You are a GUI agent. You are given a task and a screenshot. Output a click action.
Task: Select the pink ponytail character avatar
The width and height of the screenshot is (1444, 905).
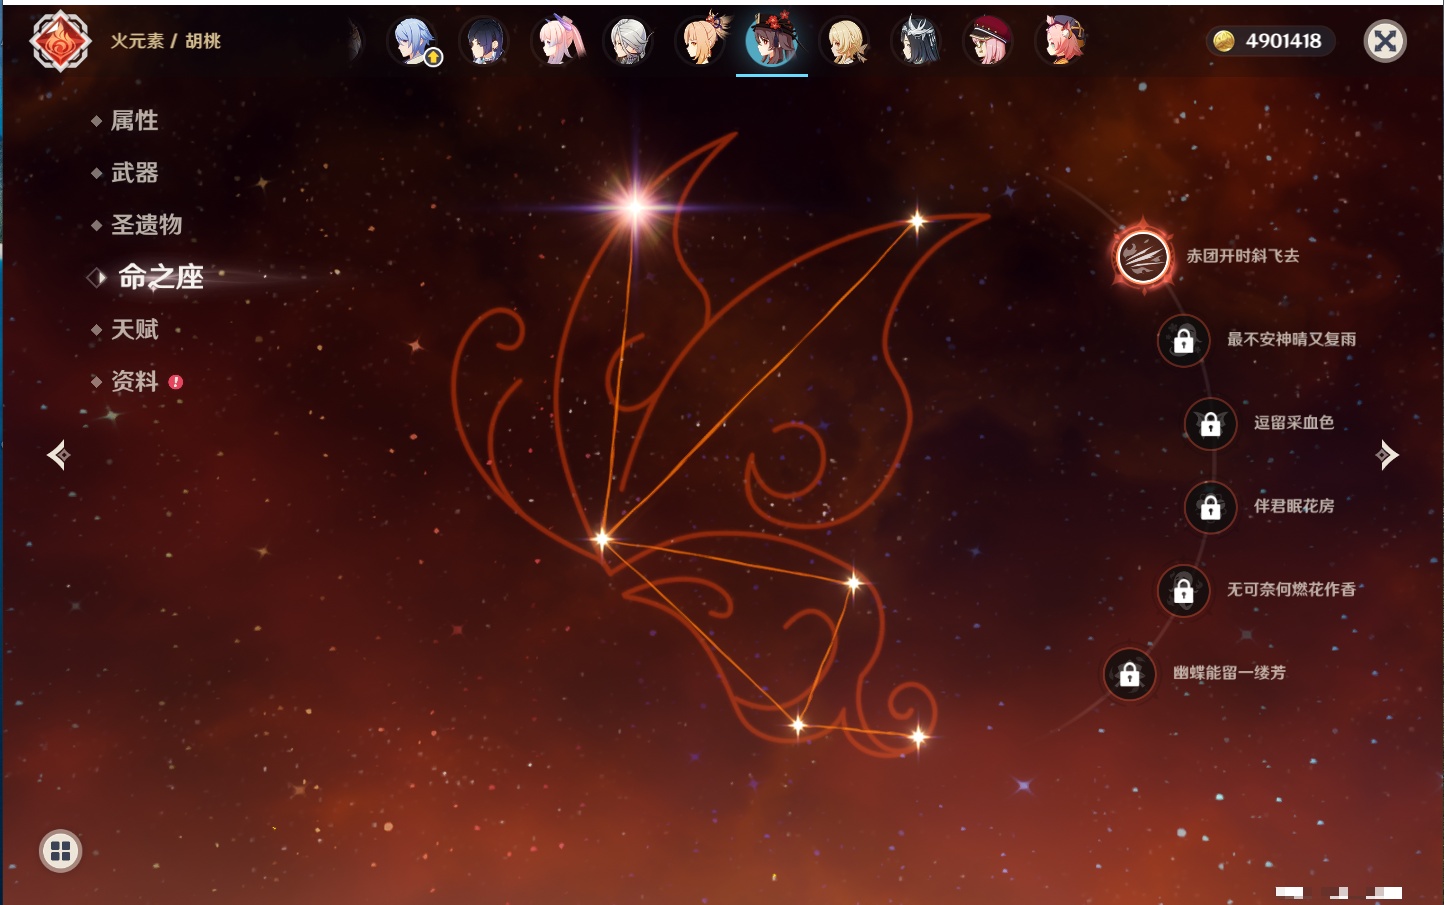[x=558, y=41]
